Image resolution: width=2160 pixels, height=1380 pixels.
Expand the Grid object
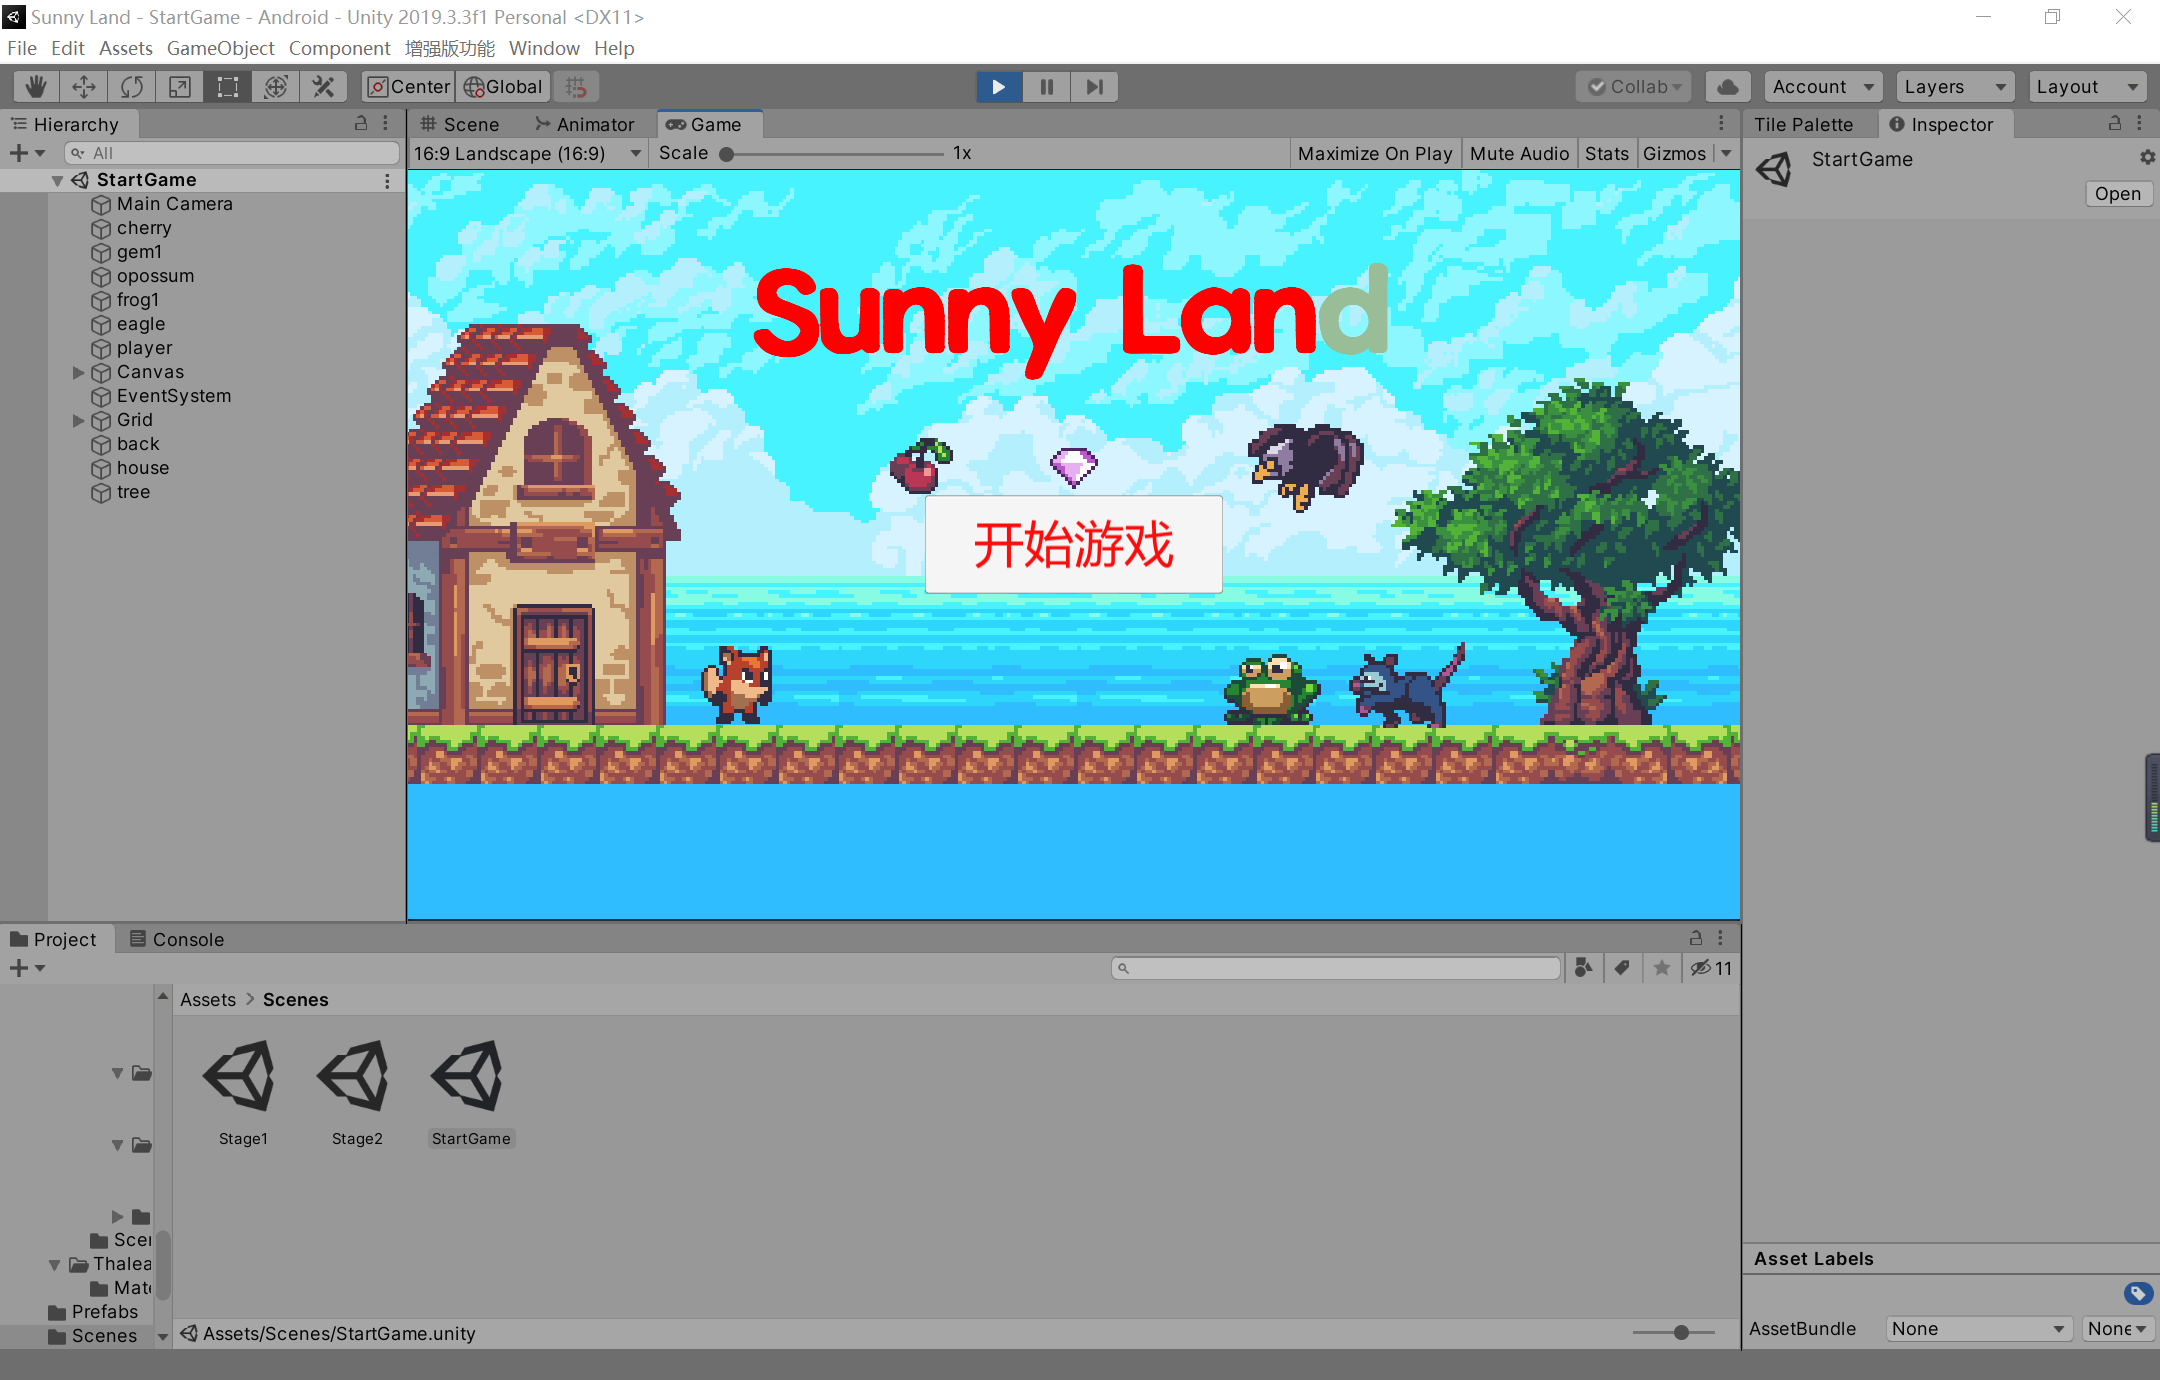tap(78, 420)
